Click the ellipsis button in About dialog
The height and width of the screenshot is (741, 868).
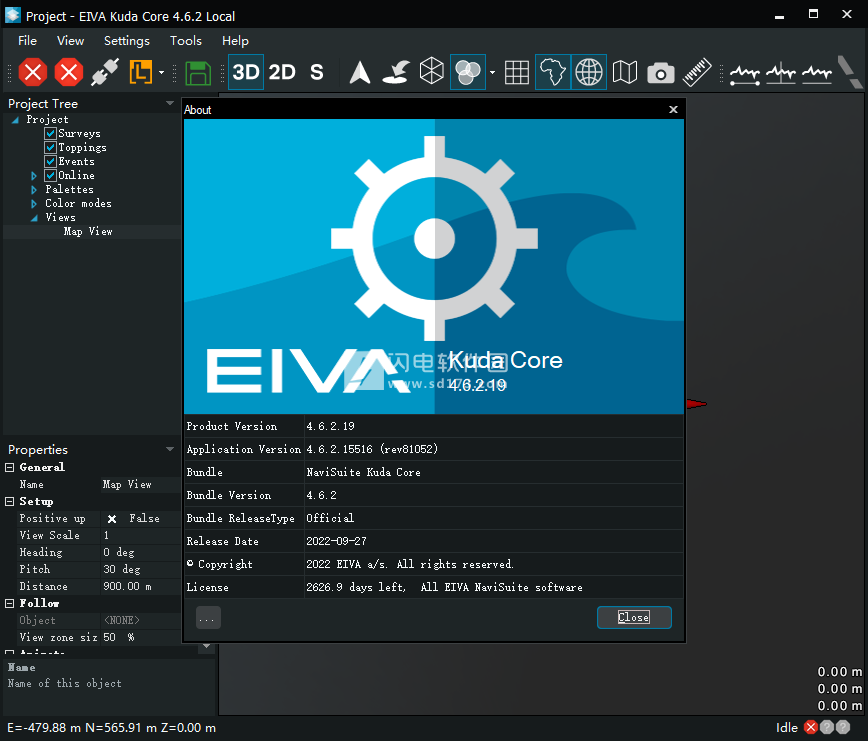click(x=208, y=618)
